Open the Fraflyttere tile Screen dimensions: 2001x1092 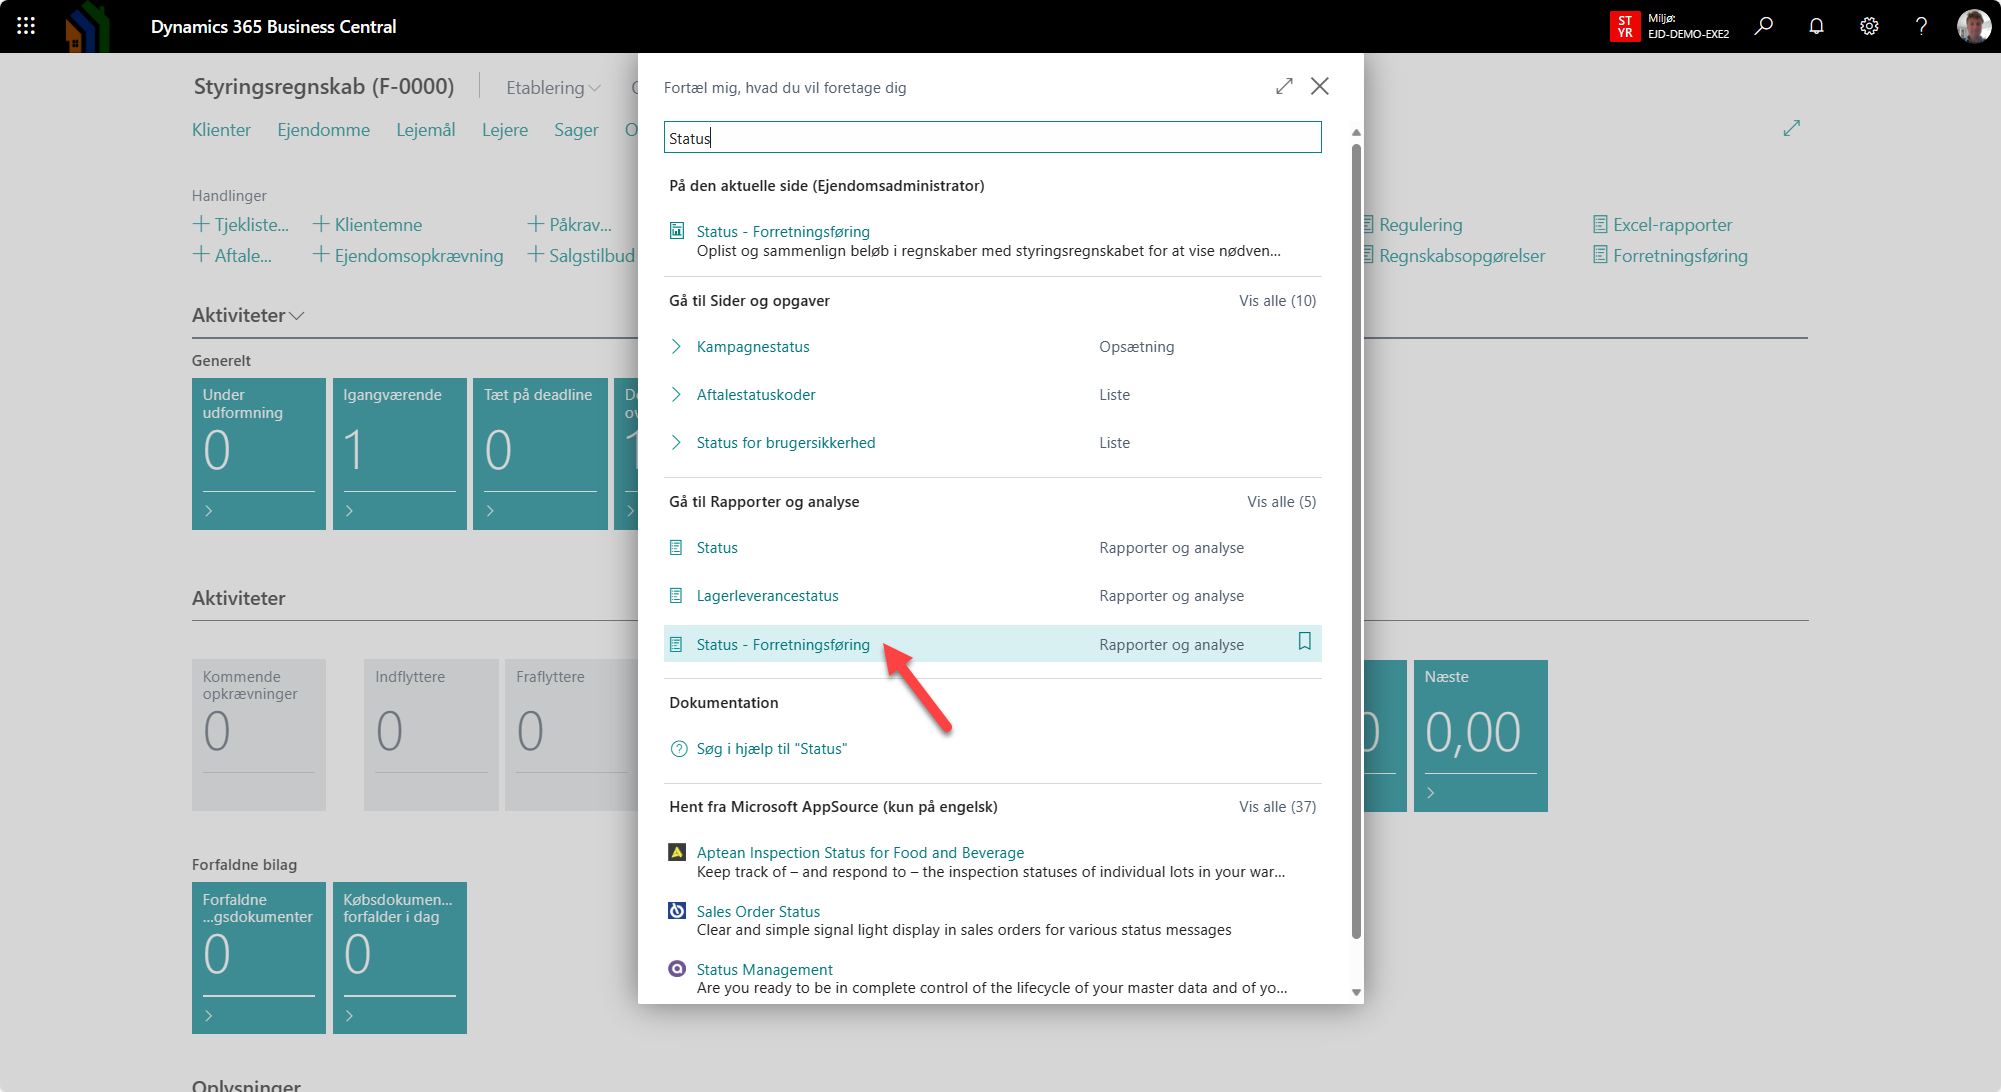[x=571, y=735]
